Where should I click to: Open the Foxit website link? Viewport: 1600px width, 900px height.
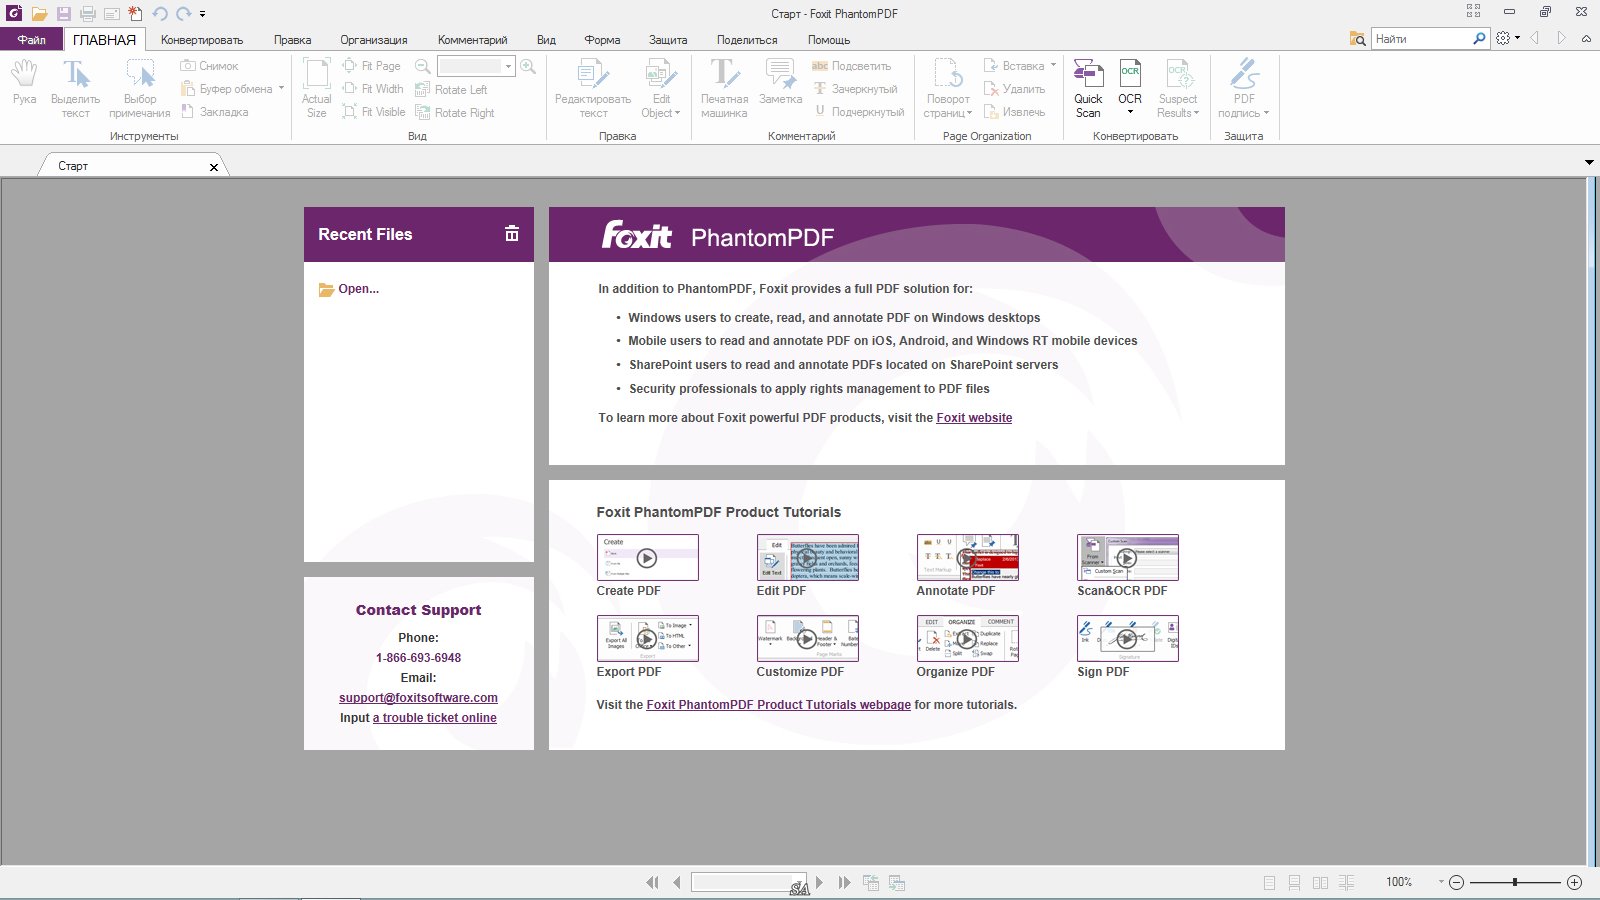click(974, 418)
